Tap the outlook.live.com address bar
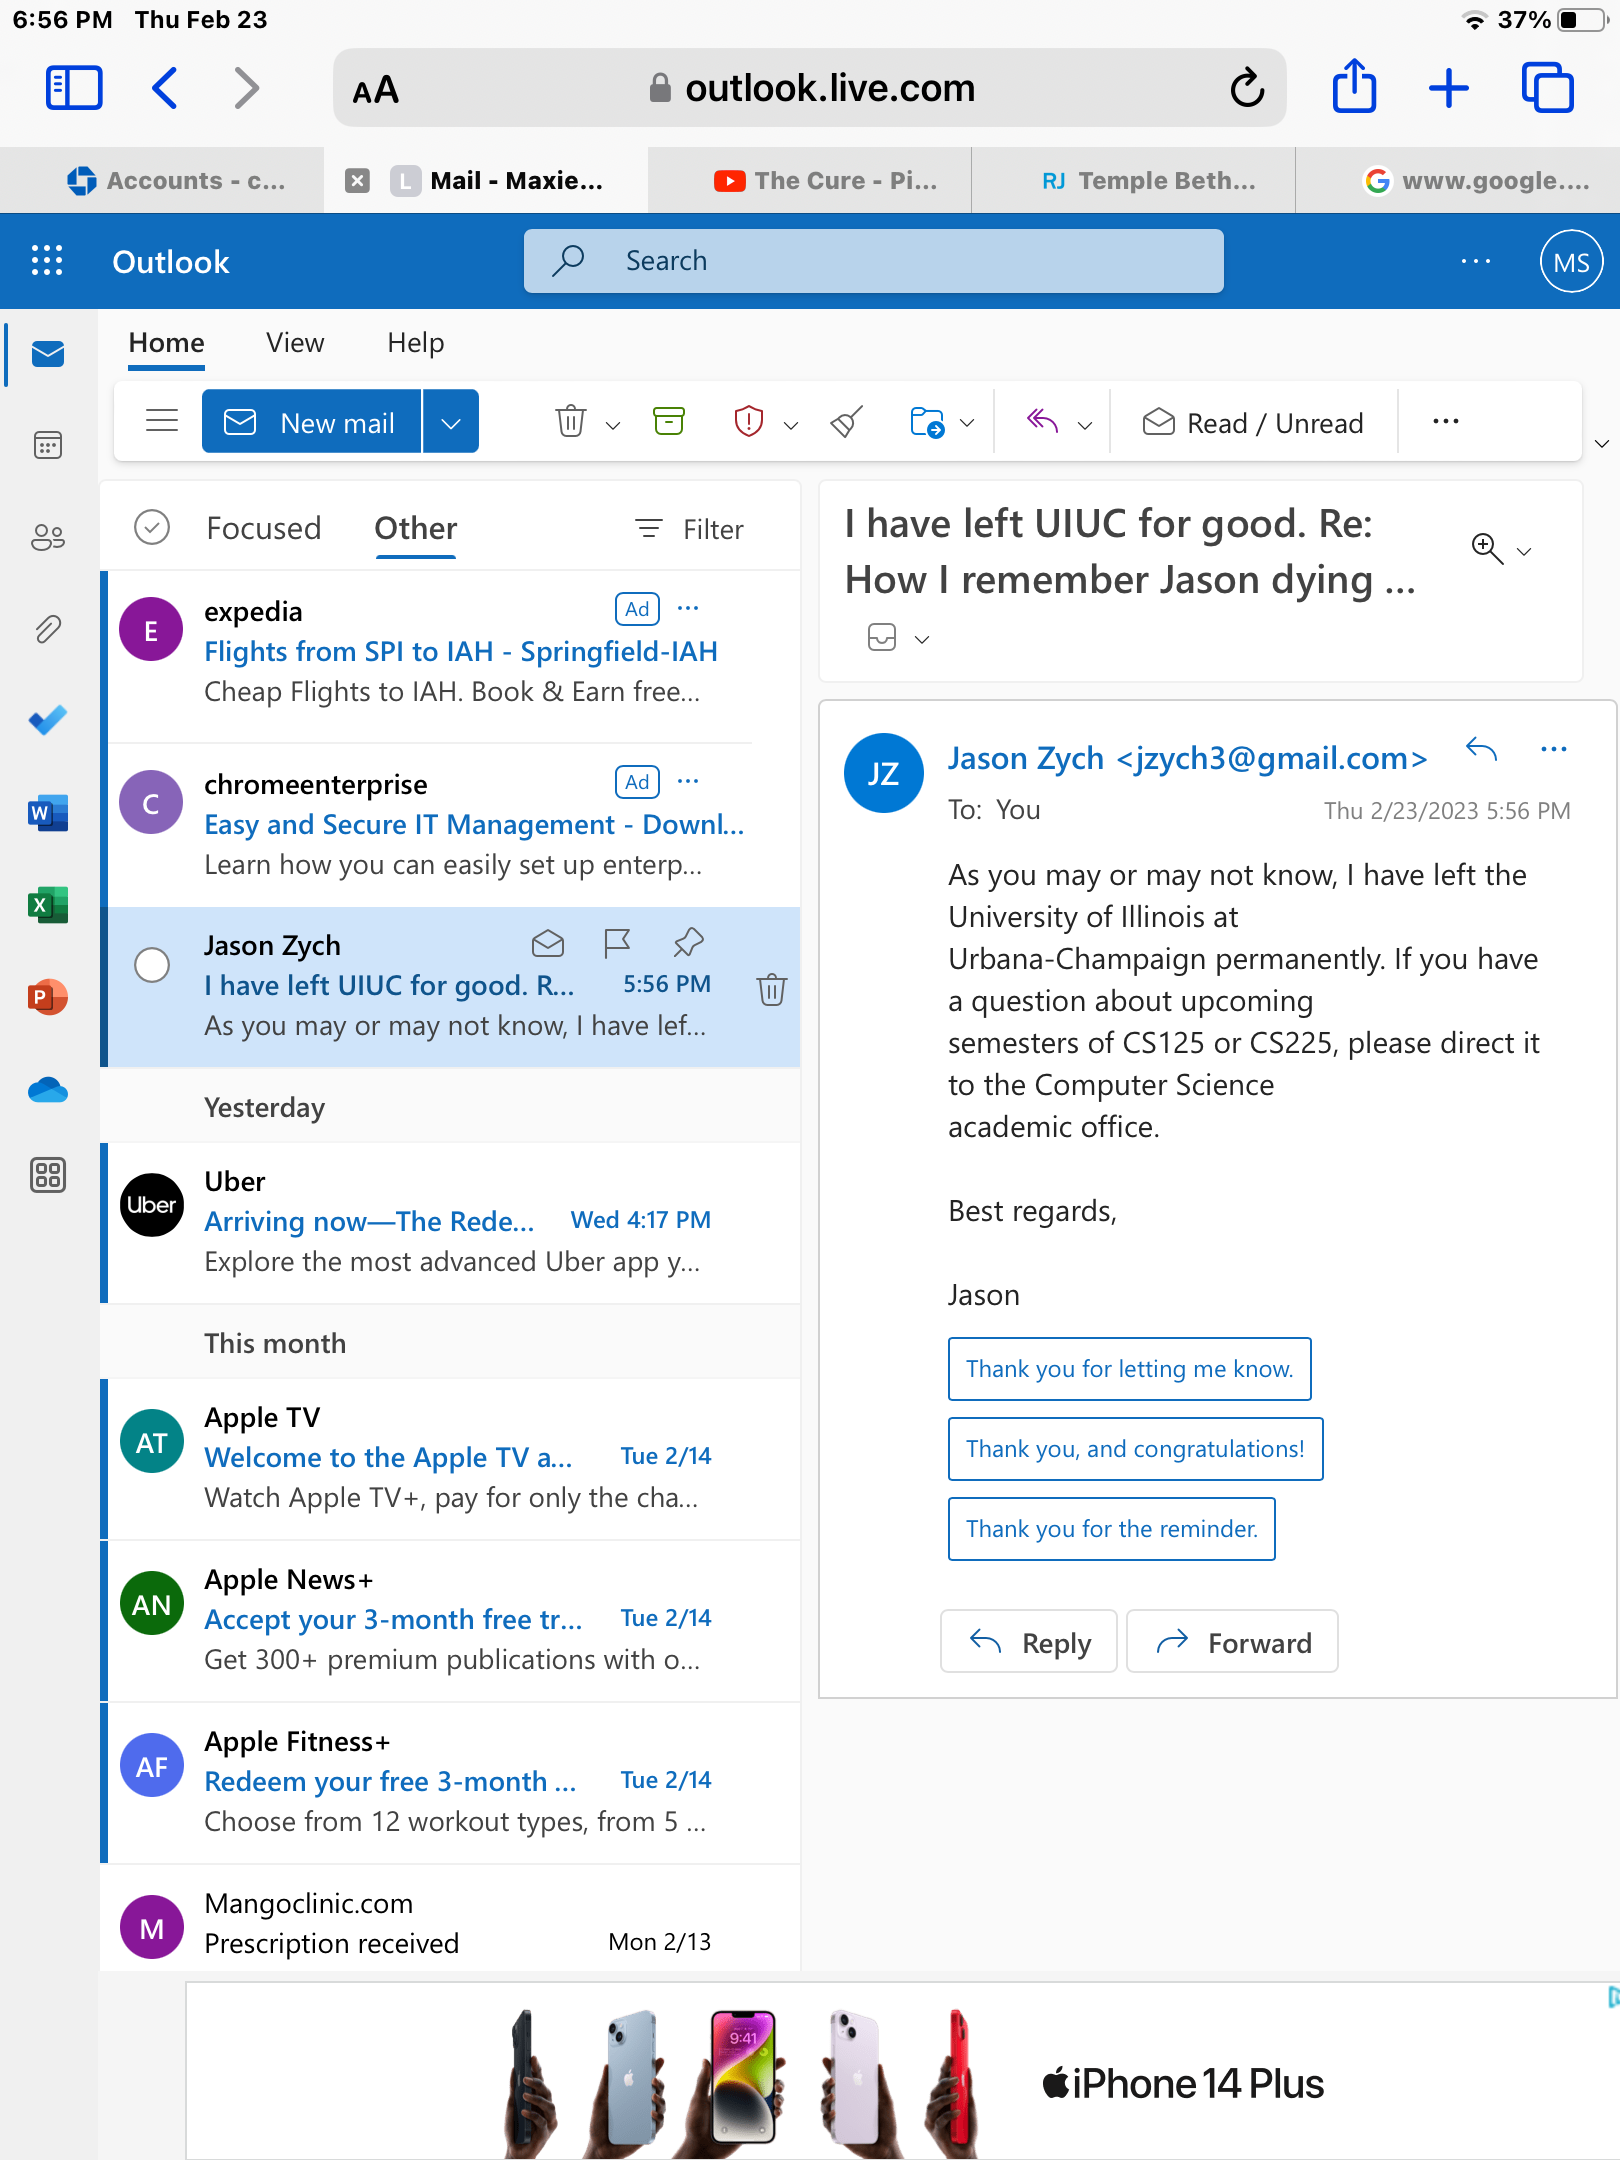 point(810,88)
